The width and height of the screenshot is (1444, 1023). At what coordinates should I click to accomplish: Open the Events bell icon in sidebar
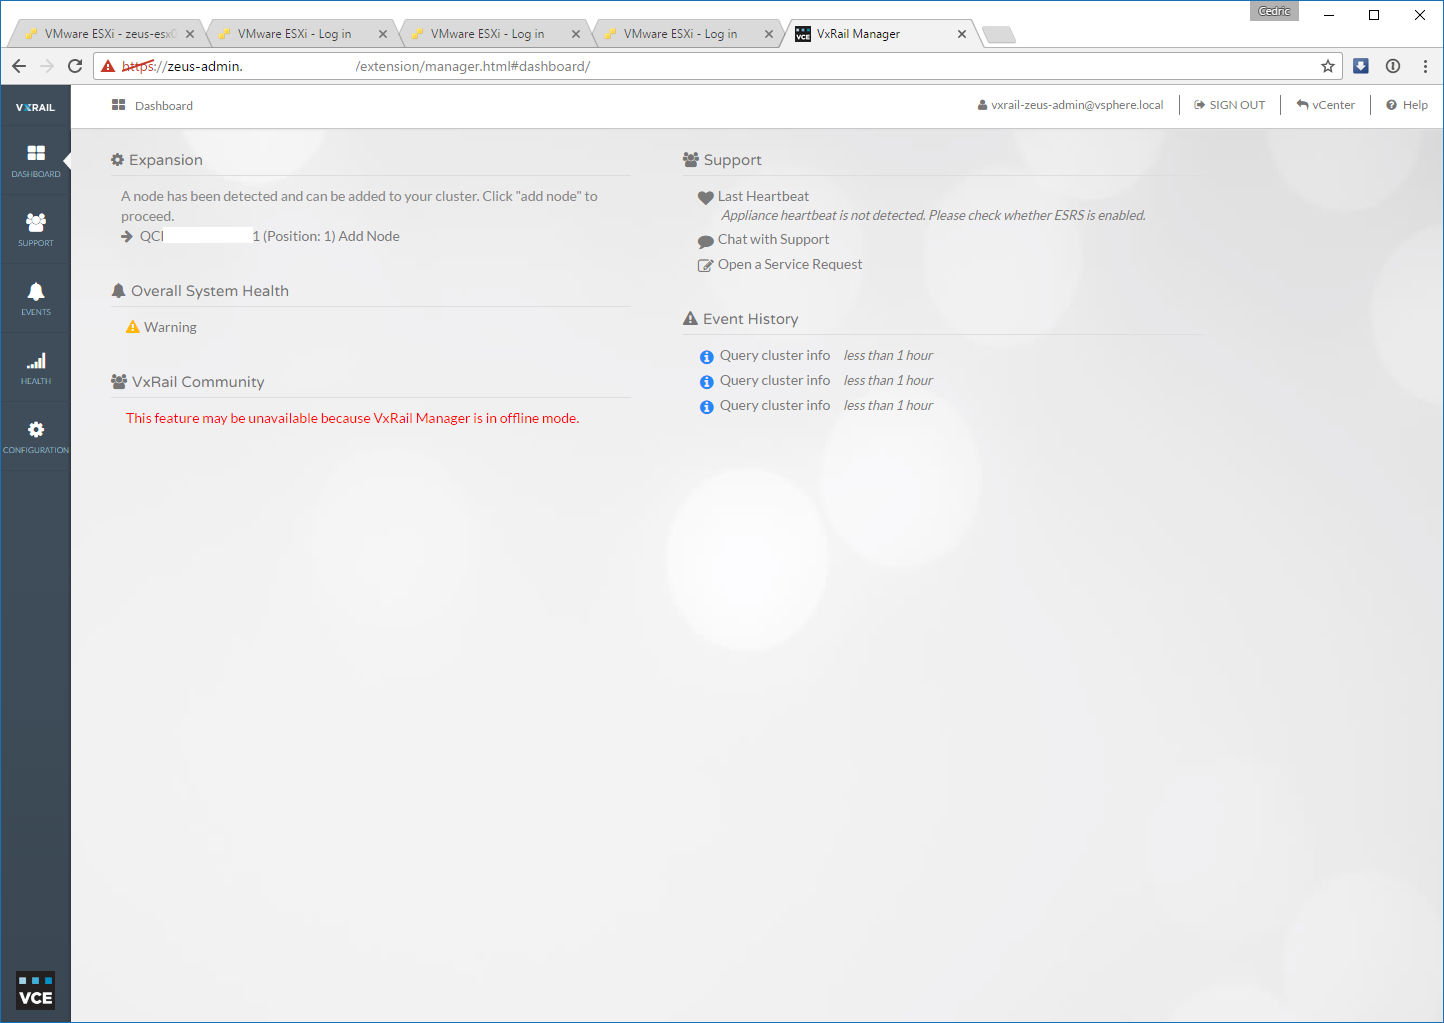pos(36,298)
